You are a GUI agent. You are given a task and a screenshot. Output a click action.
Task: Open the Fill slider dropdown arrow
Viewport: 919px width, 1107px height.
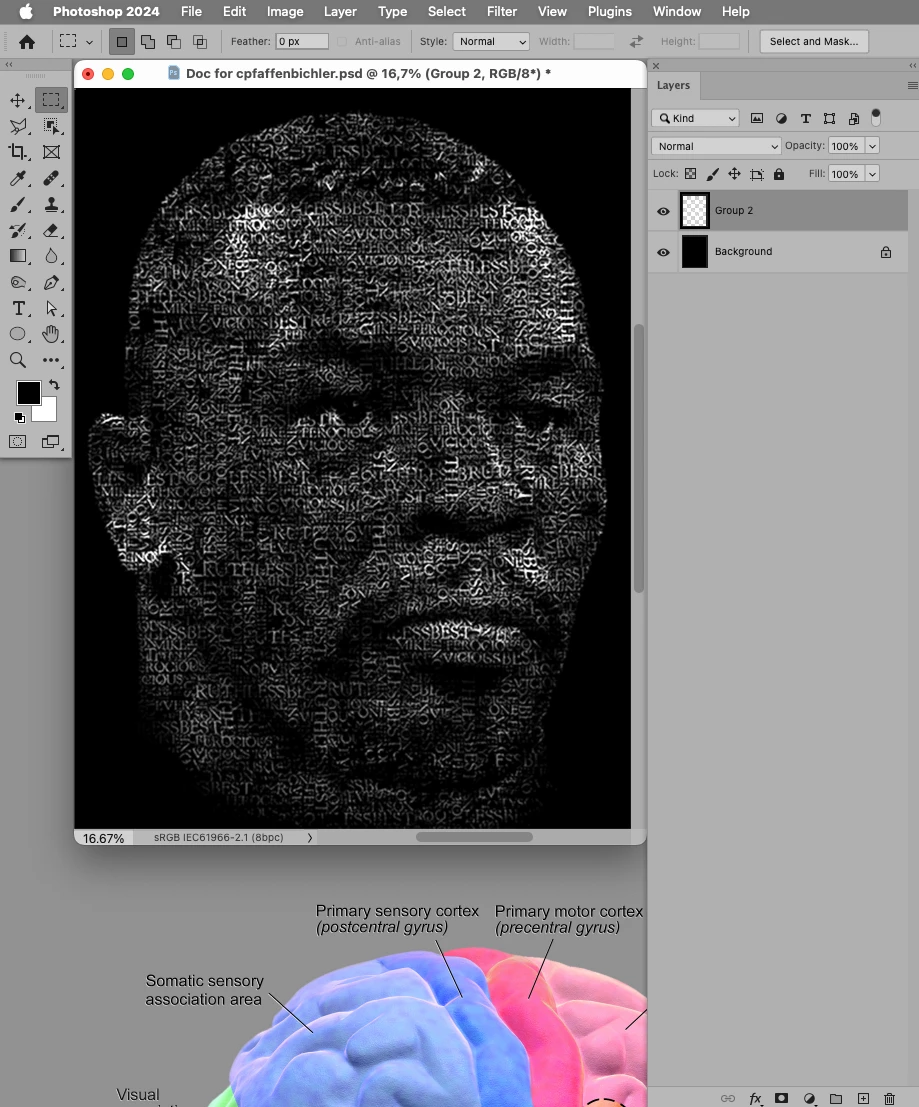coord(872,174)
